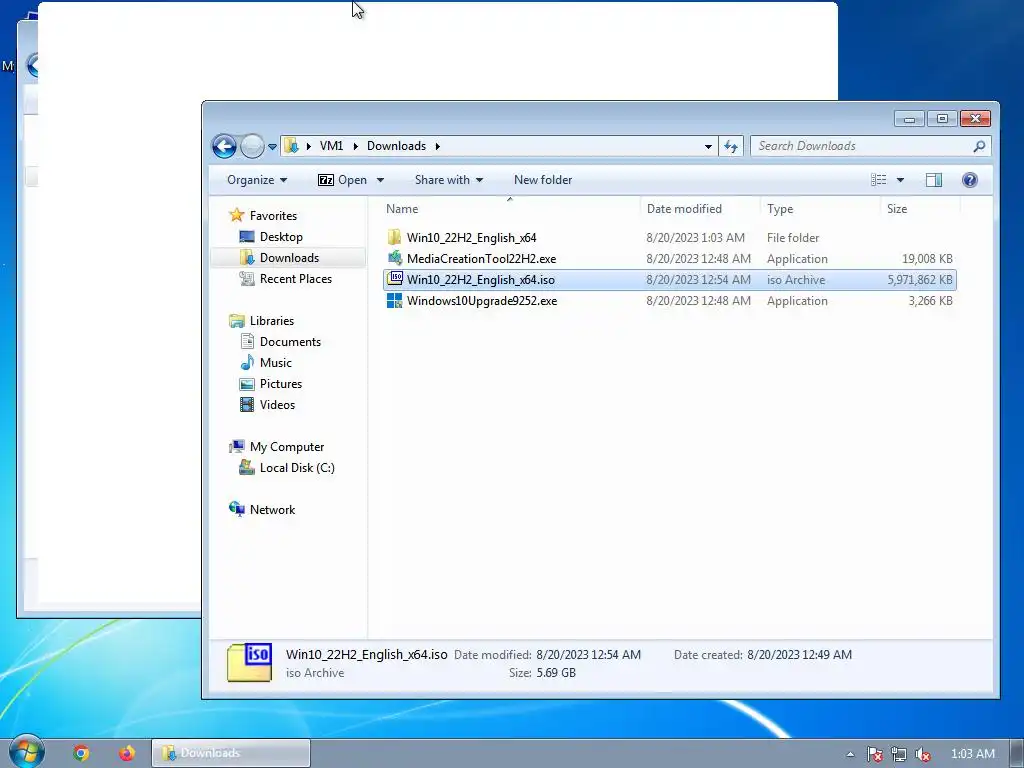Open the Action Center flag icon

coord(874,754)
